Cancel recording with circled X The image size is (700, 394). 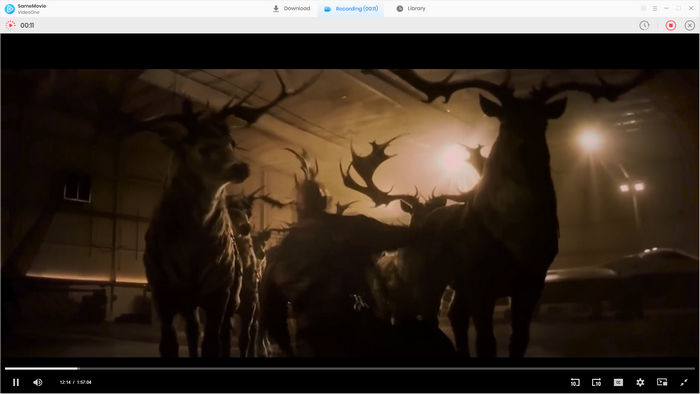(x=690, y=25)
